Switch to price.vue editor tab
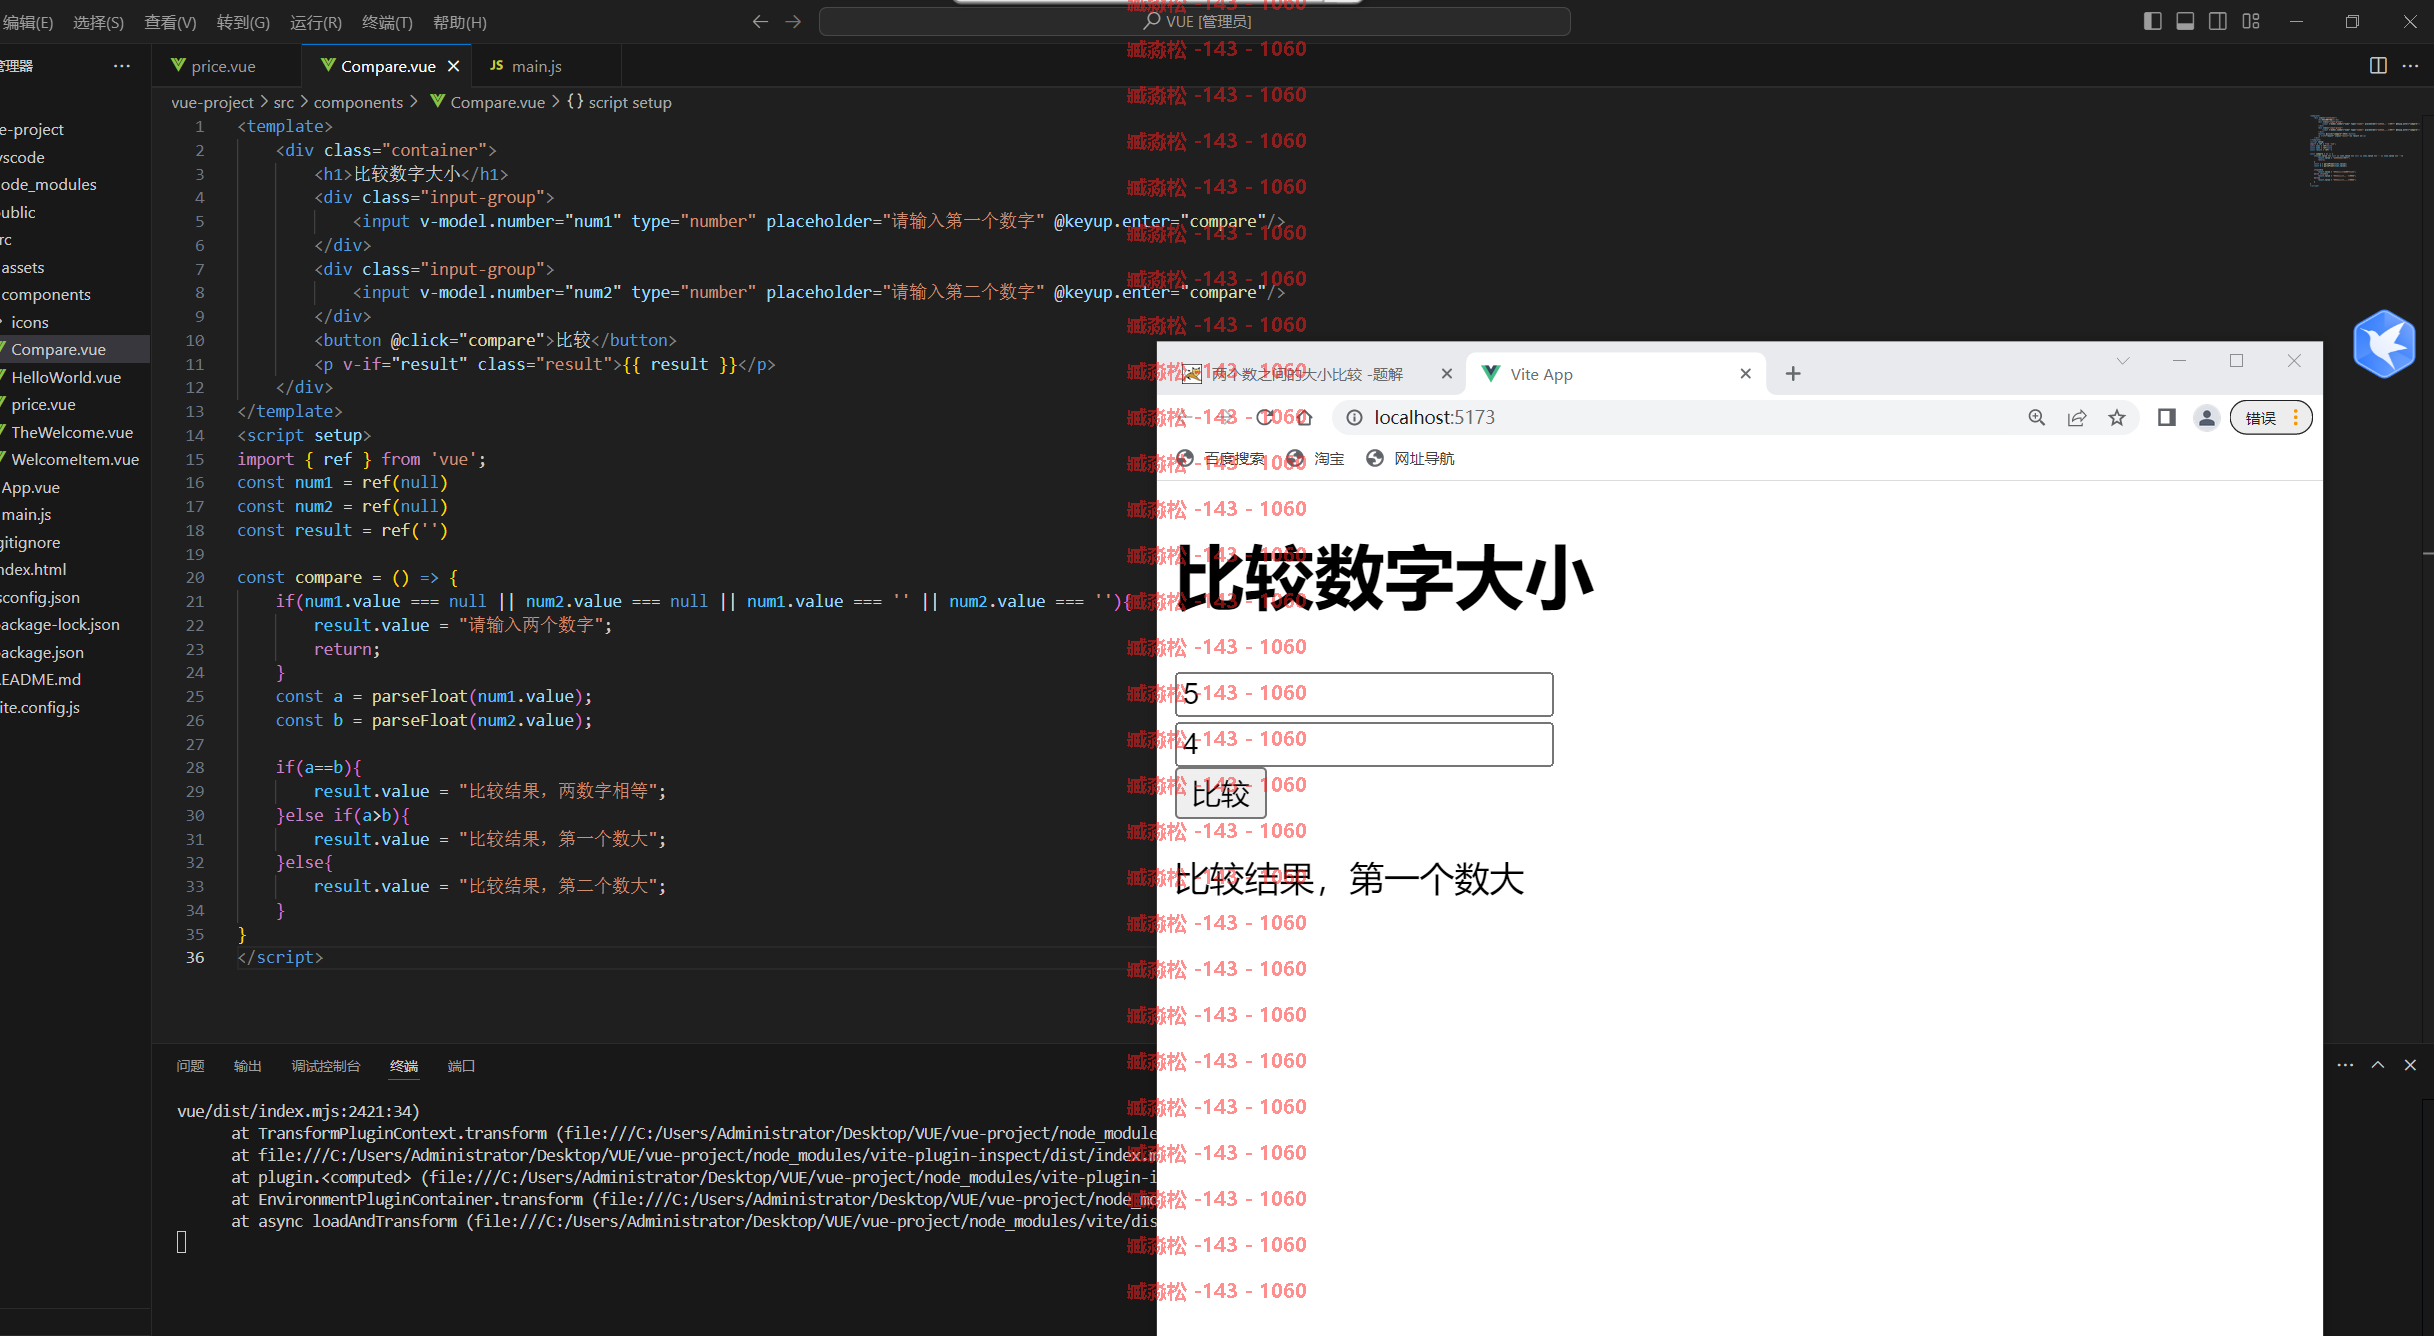This screenshot has width=2434, height=1336. point(223,66)
